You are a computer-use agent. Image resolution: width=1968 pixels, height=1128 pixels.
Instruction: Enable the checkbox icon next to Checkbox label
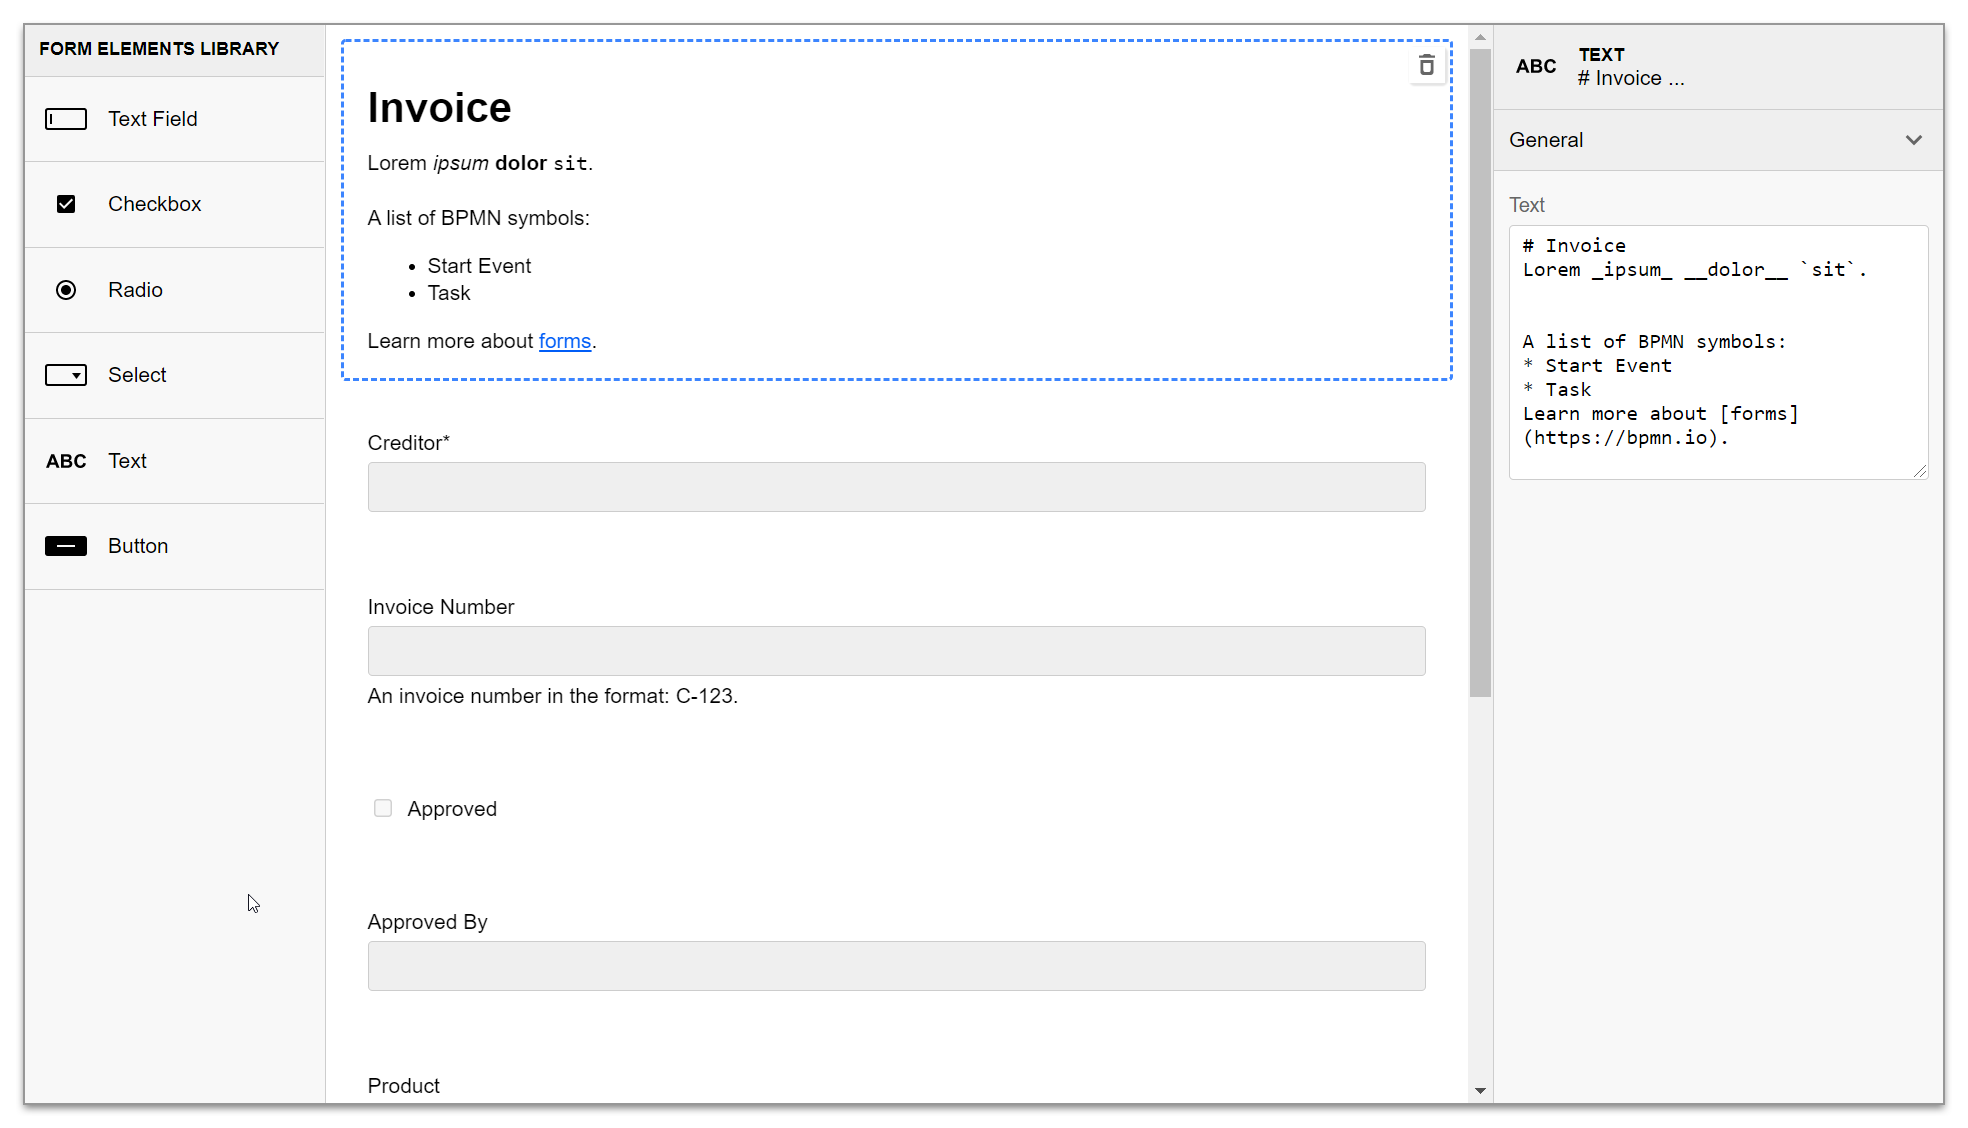coord(66,203)
